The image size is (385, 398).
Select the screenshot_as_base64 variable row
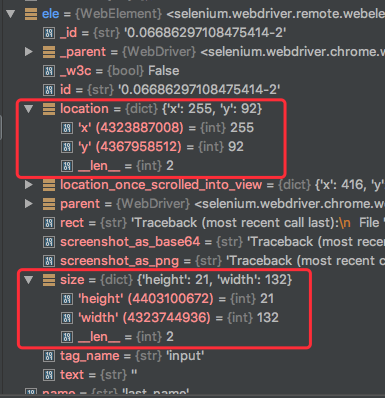point(214,242)
